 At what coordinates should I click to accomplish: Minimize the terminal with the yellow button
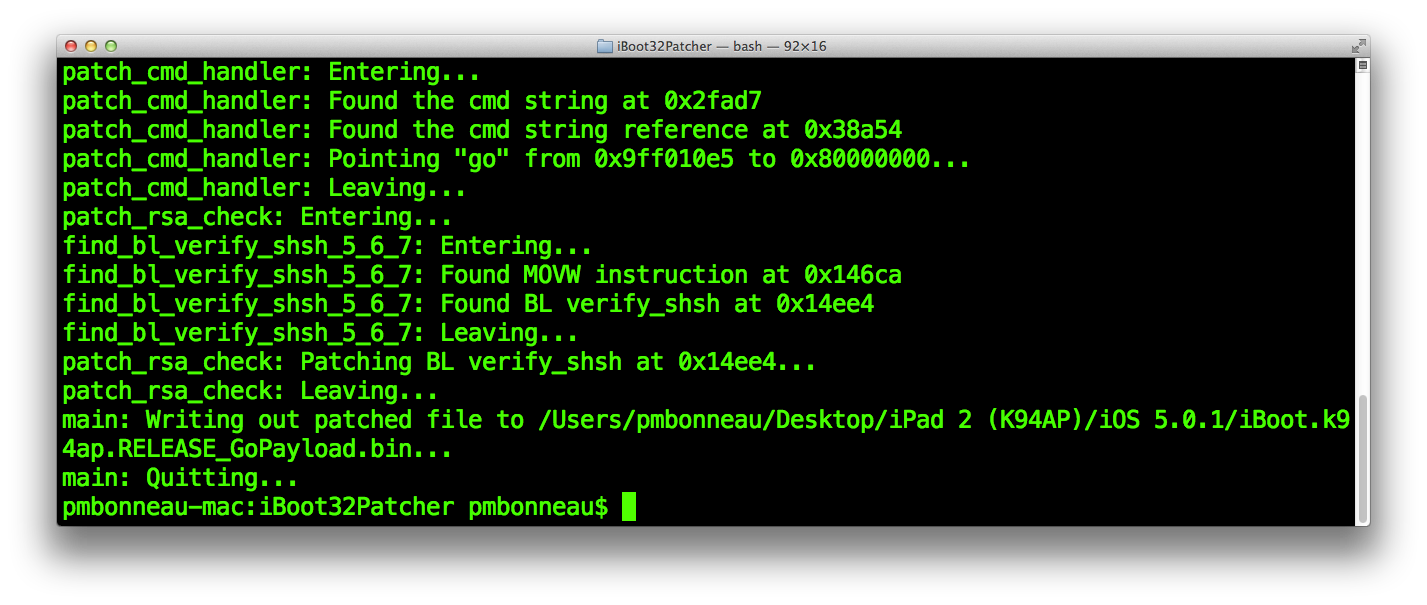point(91,46)
